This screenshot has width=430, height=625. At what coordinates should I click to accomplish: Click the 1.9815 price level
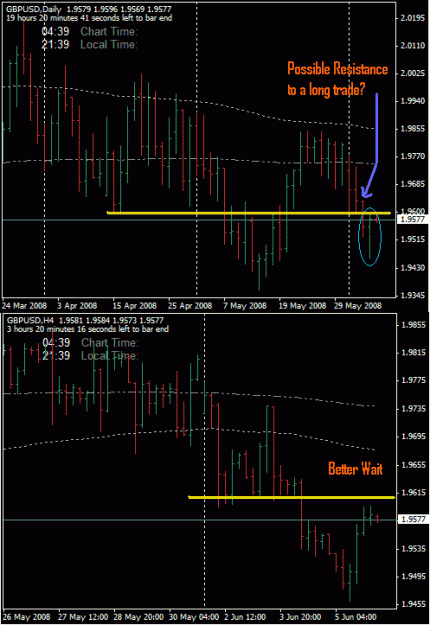tap(412, 353)
